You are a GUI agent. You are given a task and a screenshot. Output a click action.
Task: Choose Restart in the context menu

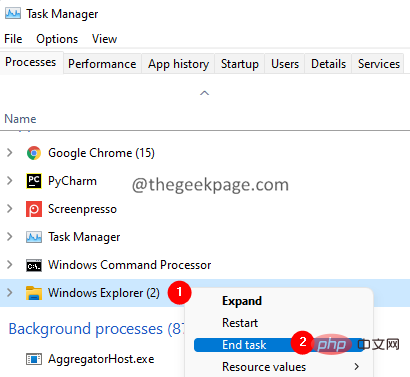(240, 323)
